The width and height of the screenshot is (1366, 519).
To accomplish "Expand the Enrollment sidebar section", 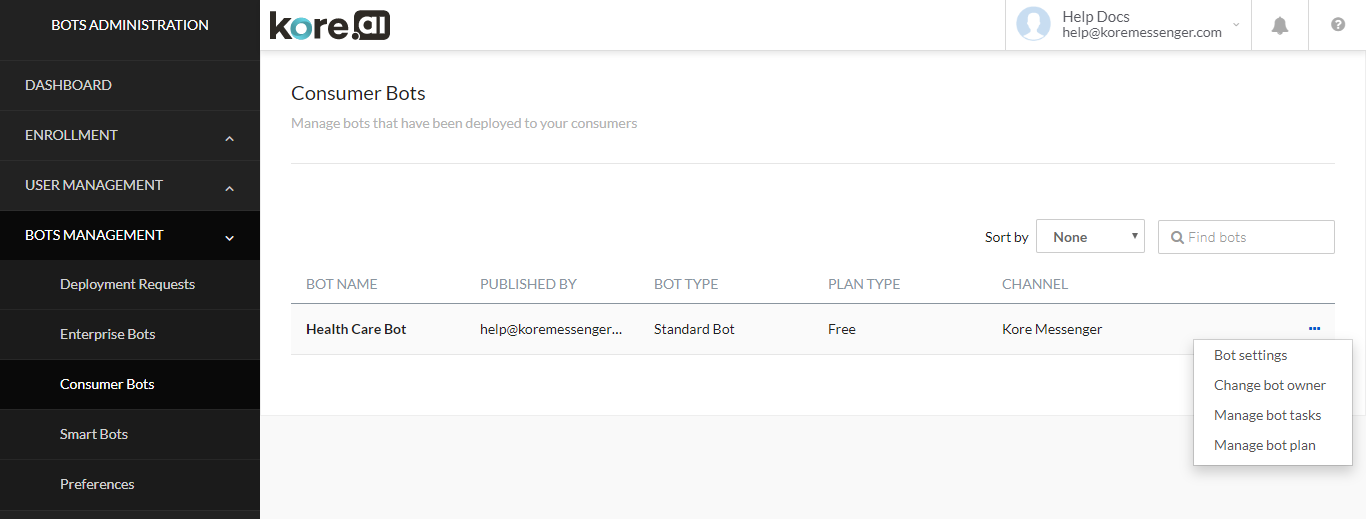I will point(229,137).
